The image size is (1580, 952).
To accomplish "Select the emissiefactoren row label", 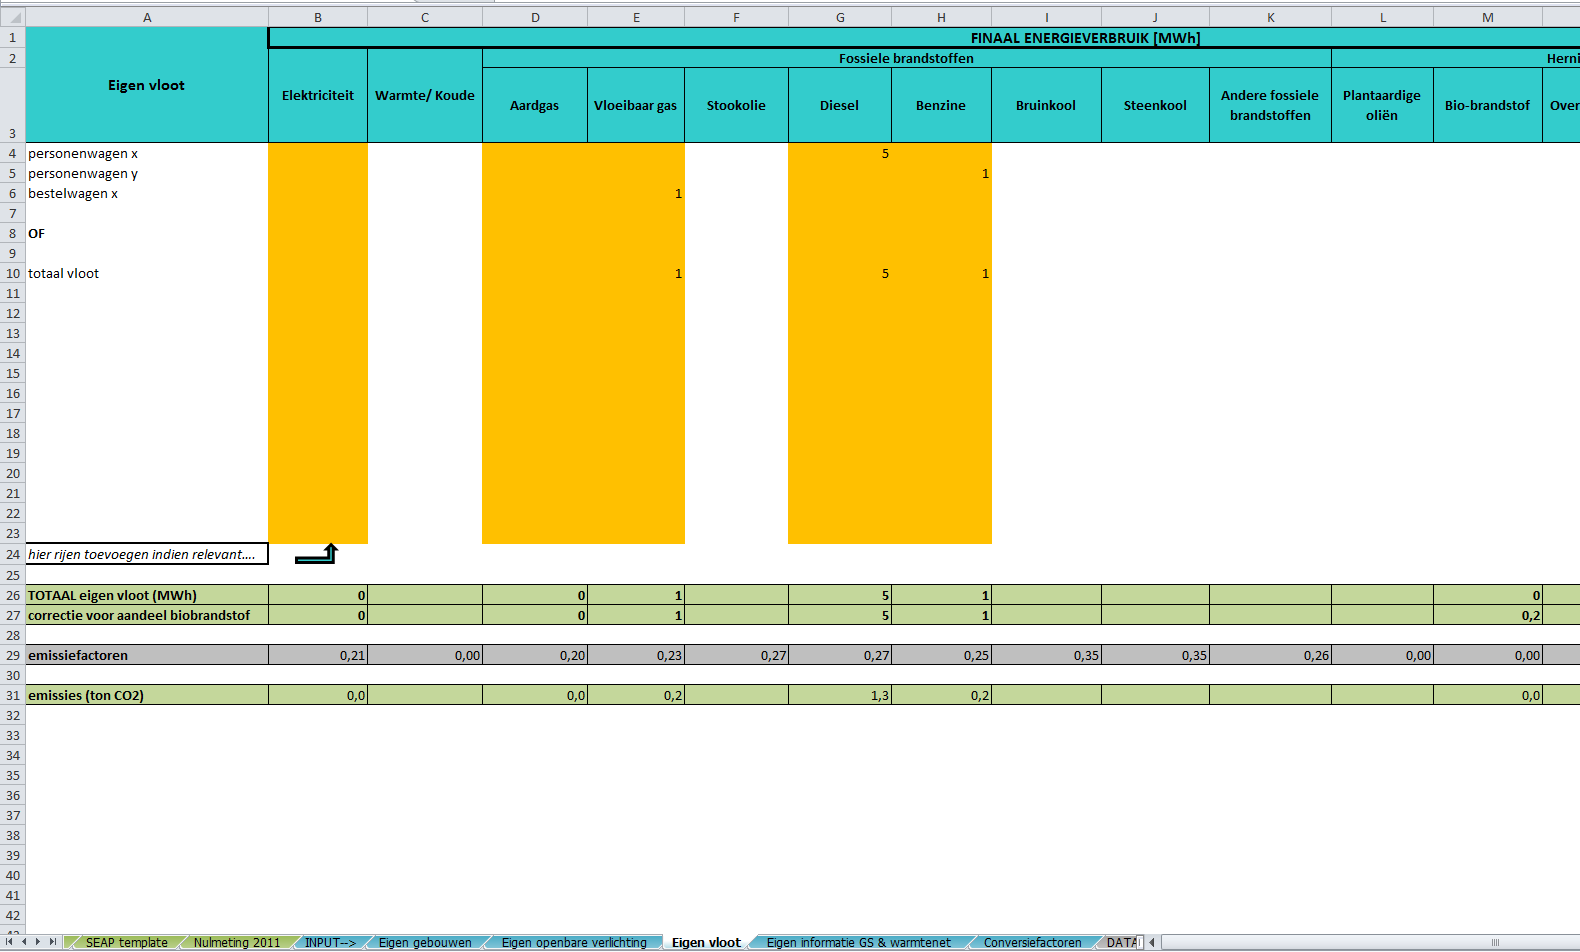I will 147,655.
